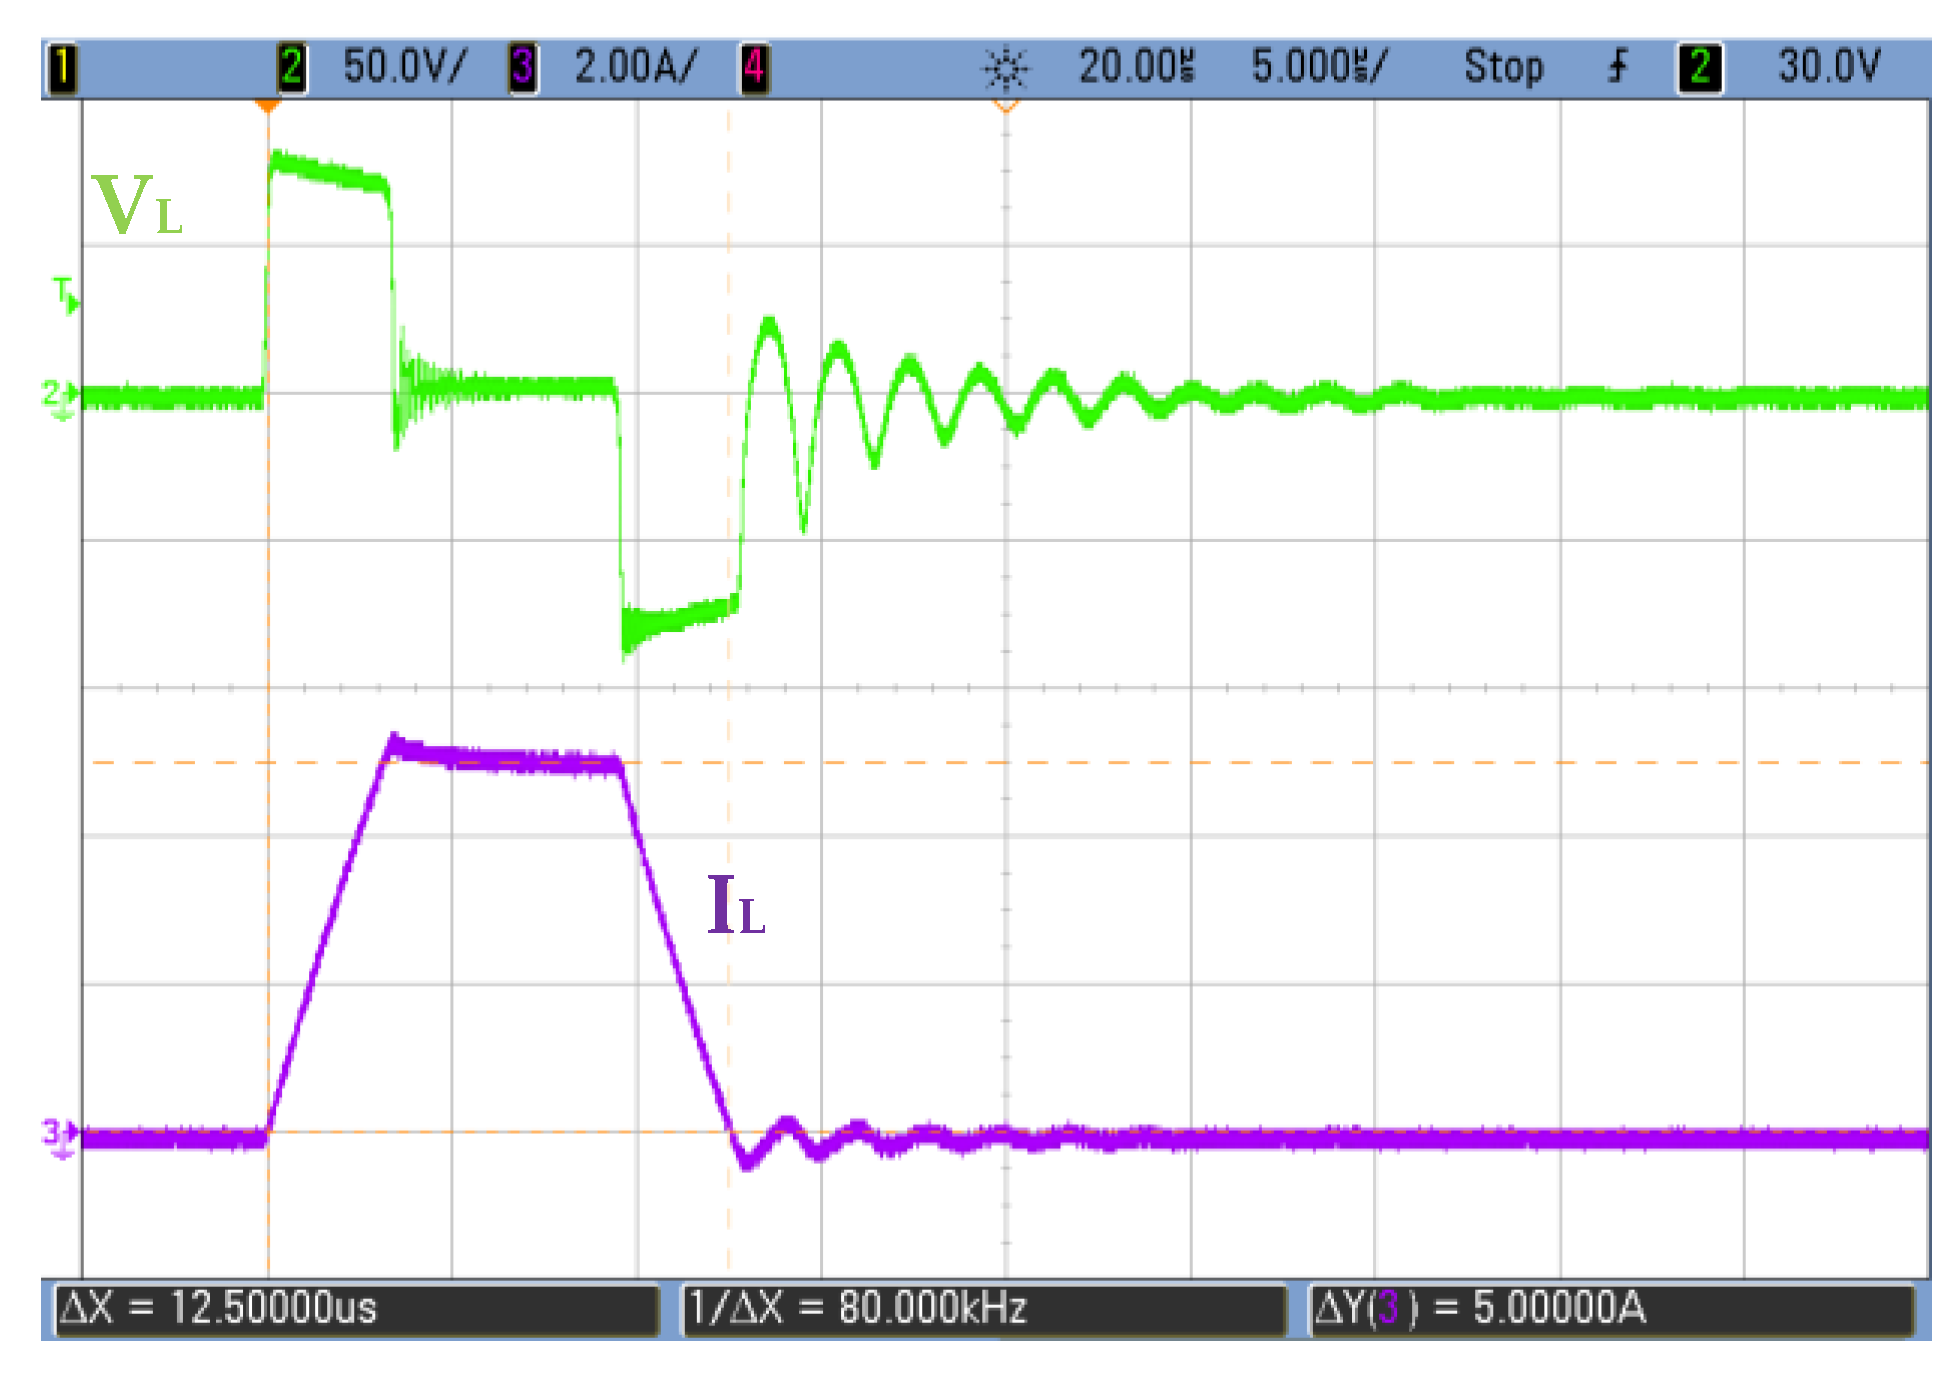Click the trigger level T marker
The width and height of the screenshot is (1960, 1379).
tap(64, 295)
